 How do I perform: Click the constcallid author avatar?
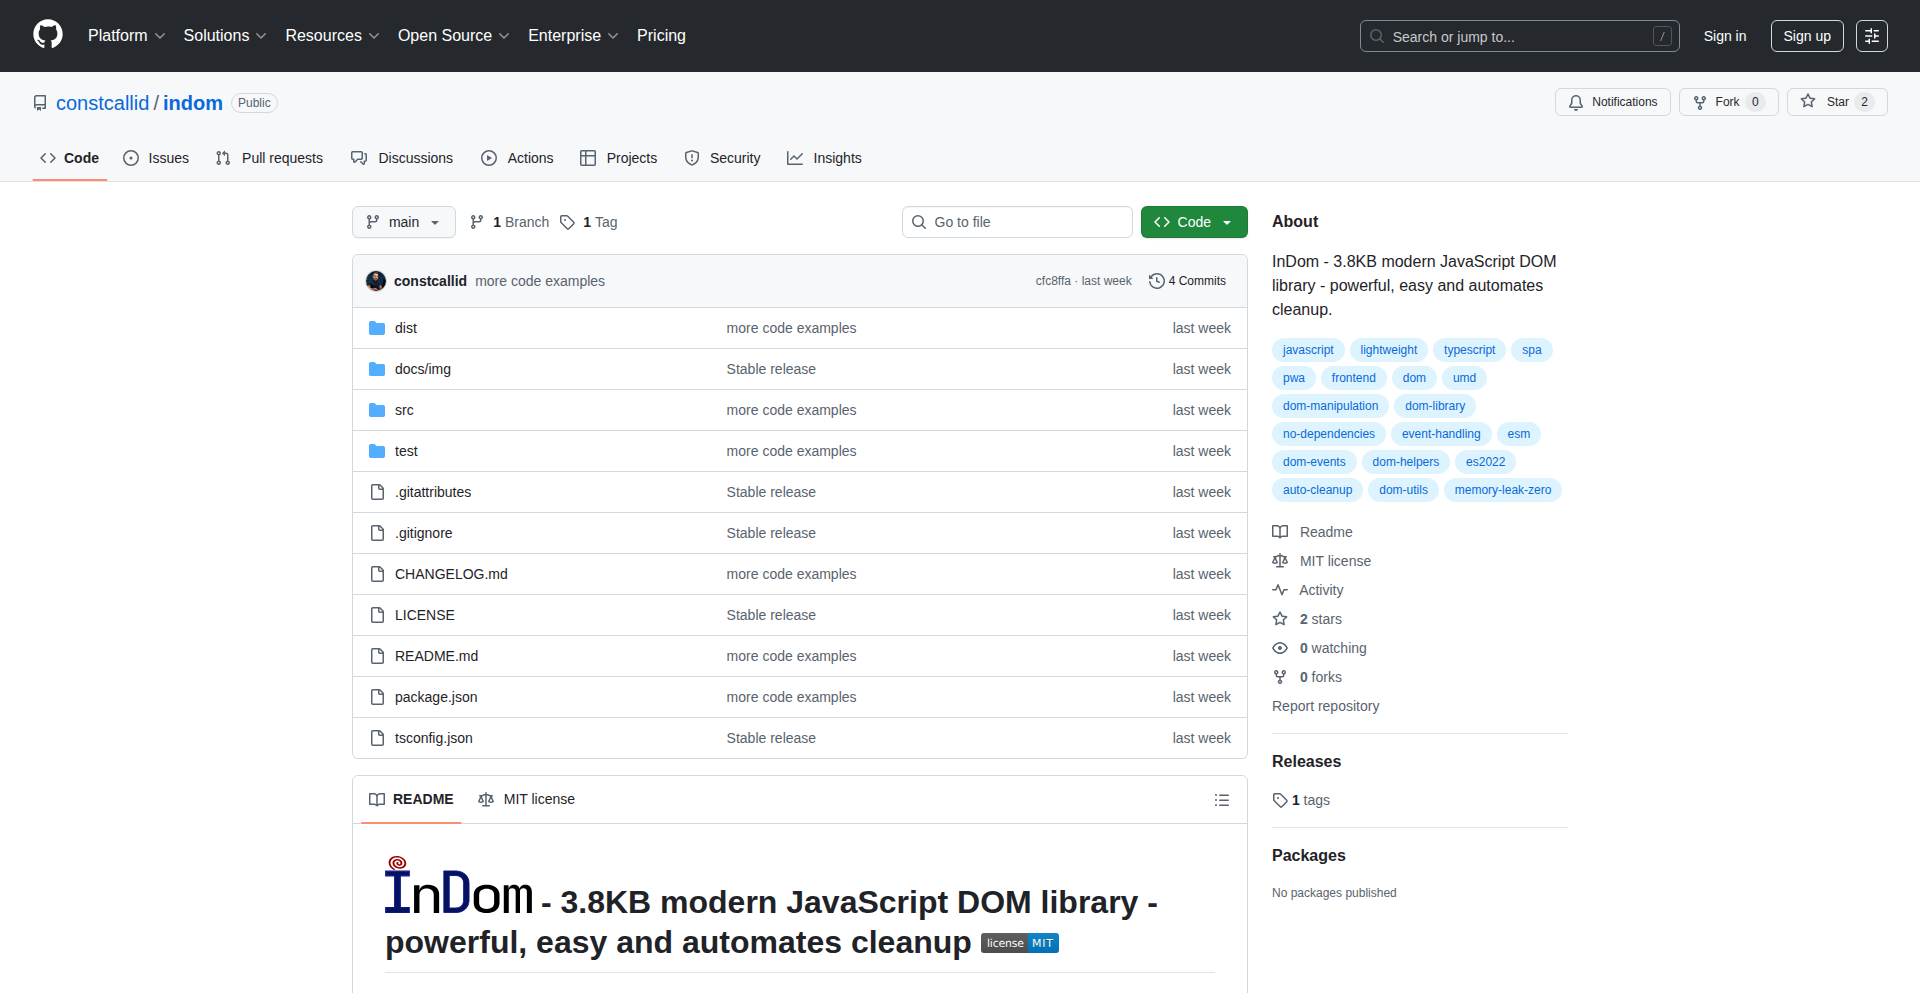click(376, 281)
